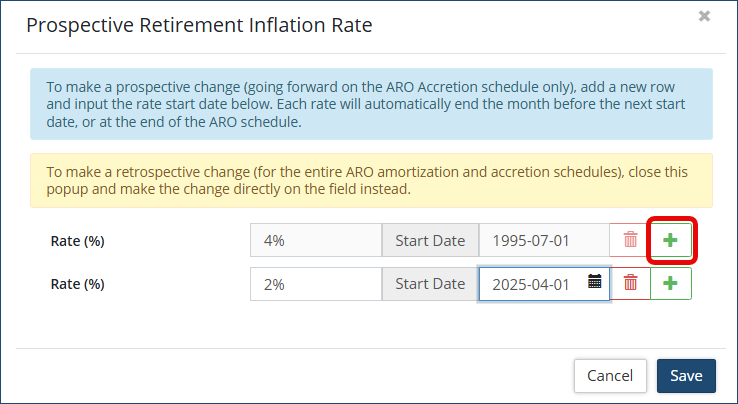Click the 1995-07-01 start date field
The image size is (738, 404).
click(x=544, y=241)
